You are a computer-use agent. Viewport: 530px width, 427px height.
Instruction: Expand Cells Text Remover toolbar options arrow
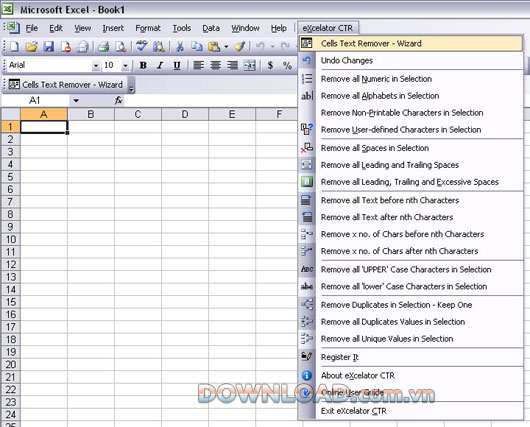click(x=131, y=85)
